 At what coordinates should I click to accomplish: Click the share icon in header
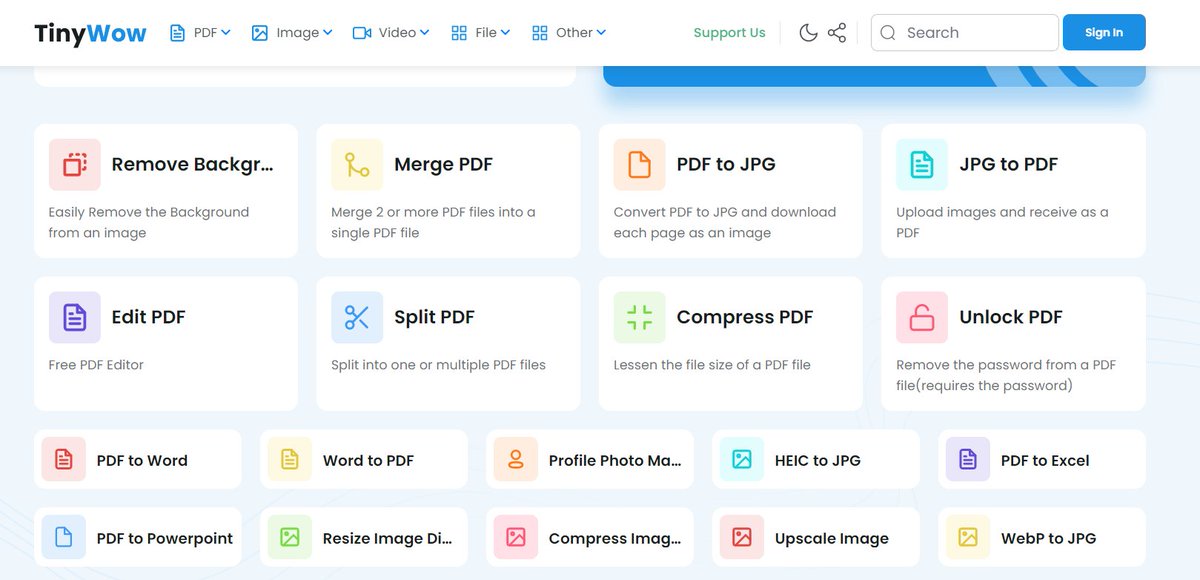pyautogui.click(x=837, y=33)
